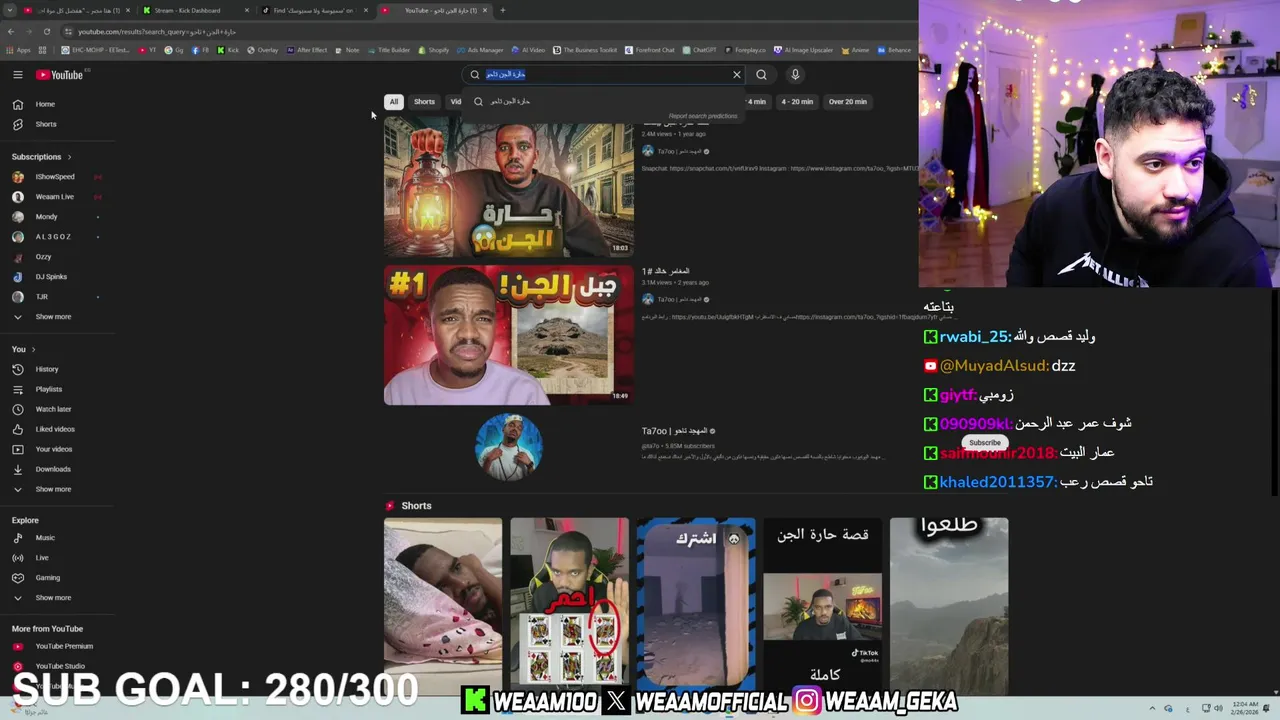Select the Over 20 min filter chip
1280x720 pixels.
pyautogui.click(x=847, y=101)
